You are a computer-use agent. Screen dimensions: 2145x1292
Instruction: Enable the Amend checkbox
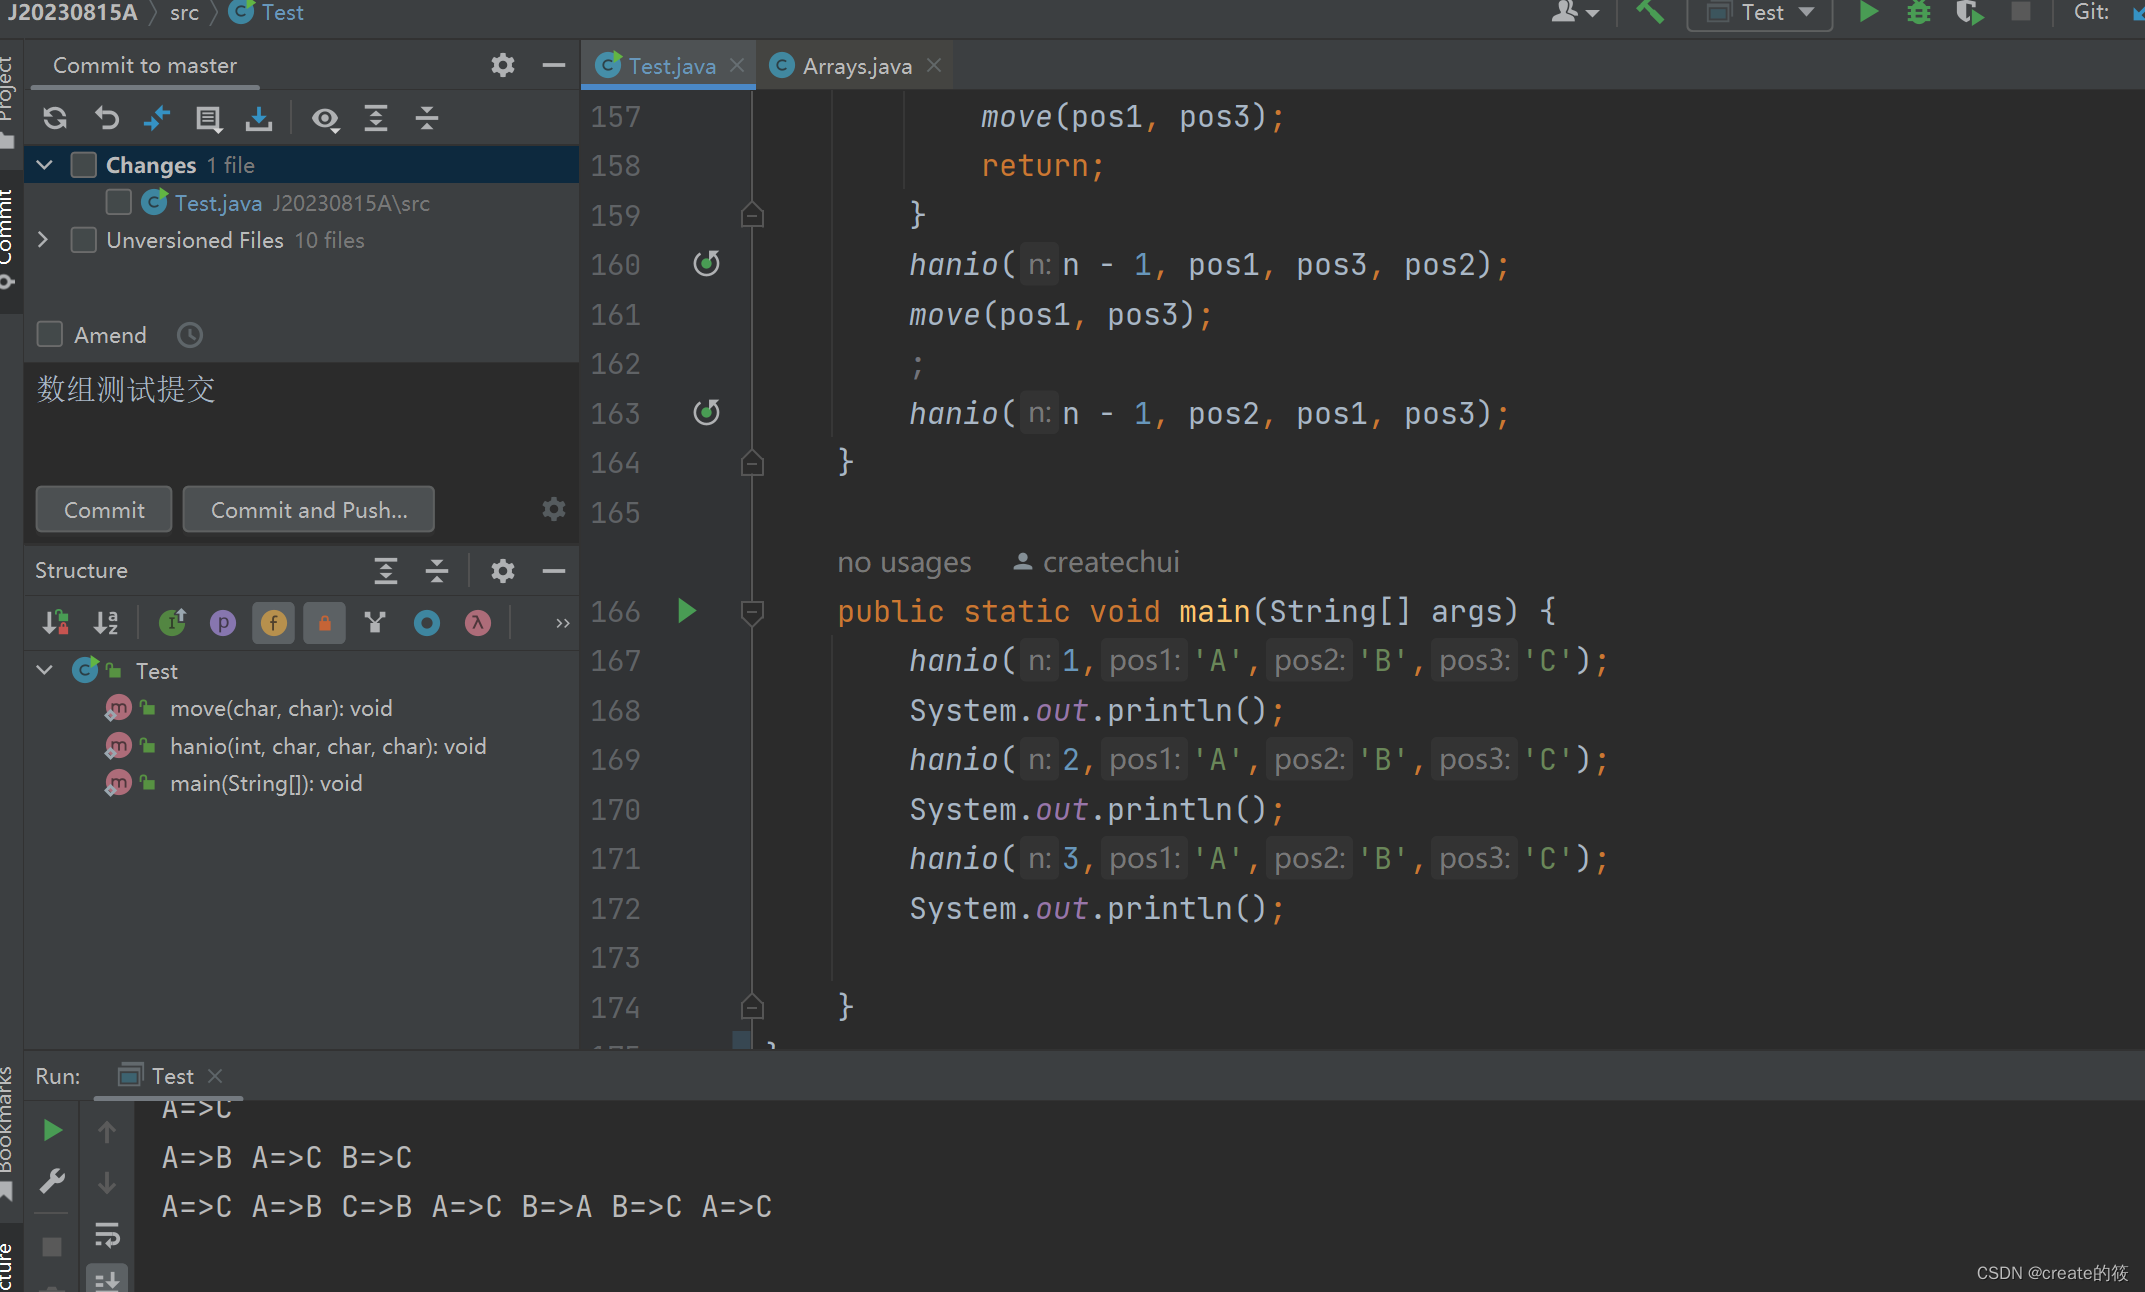pos(50,335)
